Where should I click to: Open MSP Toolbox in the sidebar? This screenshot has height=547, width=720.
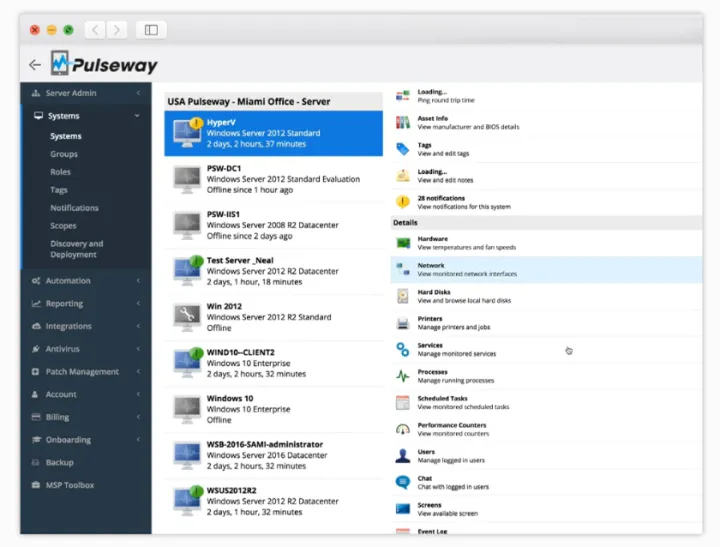[70, 485]
